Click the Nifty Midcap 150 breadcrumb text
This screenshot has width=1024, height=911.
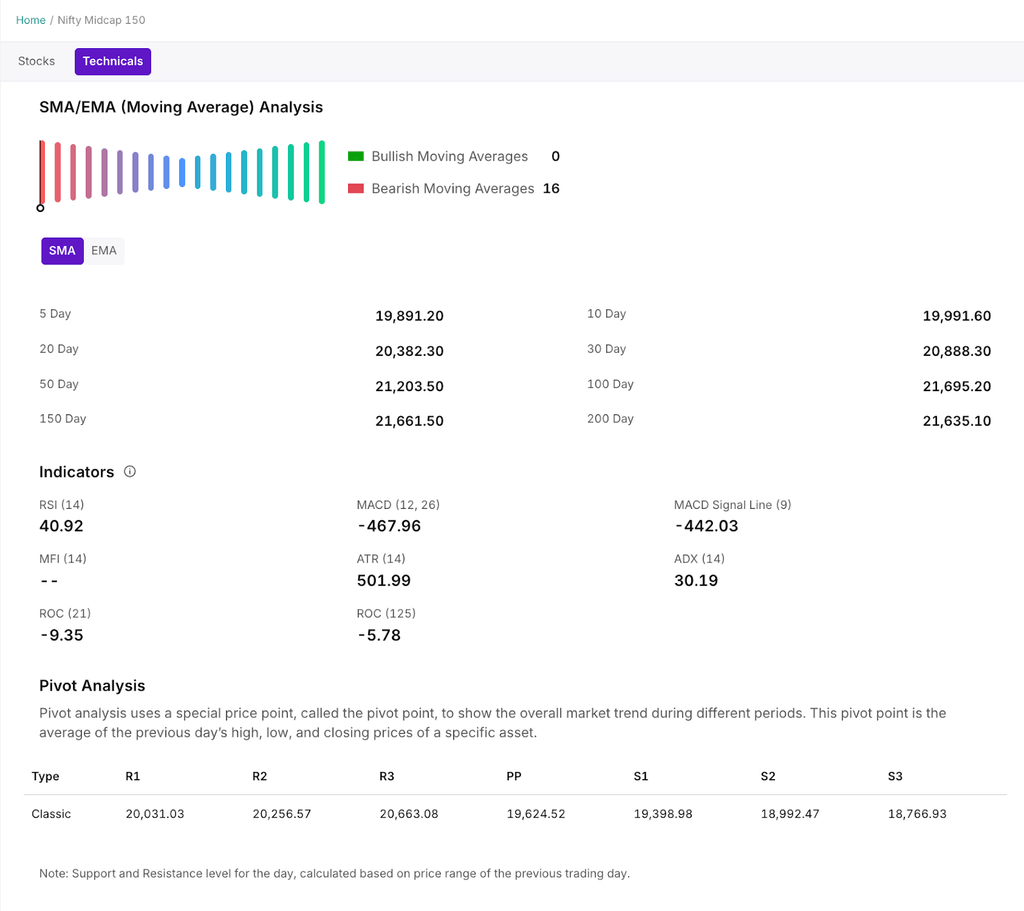click(x=101, y=20)
